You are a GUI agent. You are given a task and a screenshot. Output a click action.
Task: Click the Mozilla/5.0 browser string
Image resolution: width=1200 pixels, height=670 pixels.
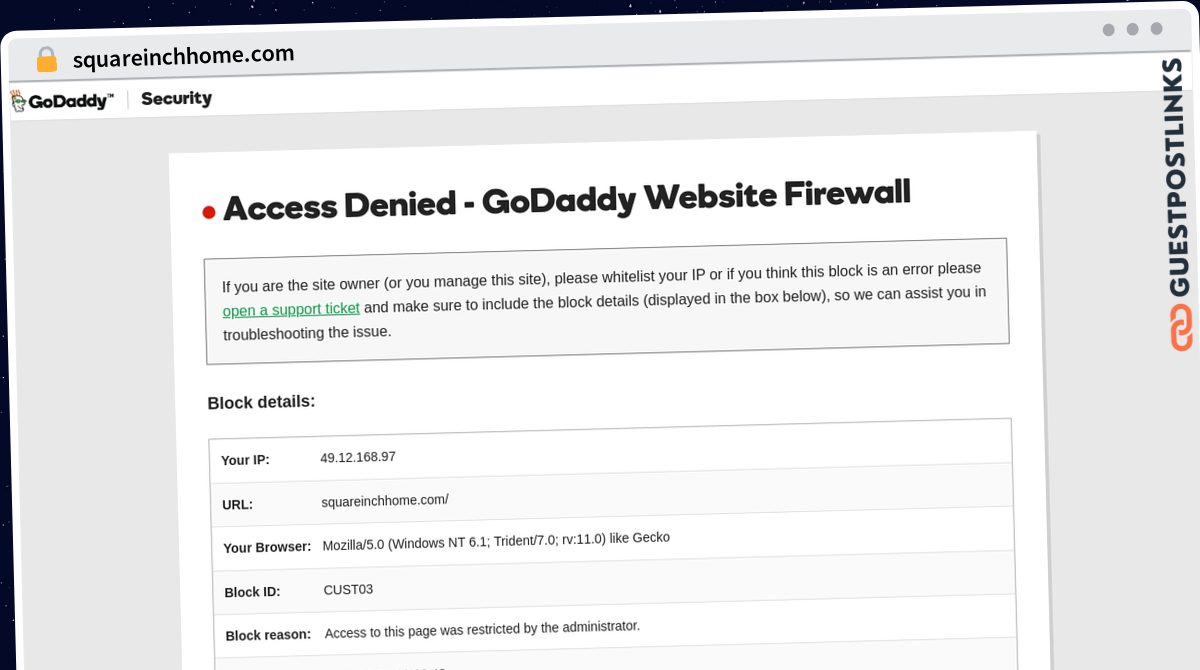click(x=496, y=542)
